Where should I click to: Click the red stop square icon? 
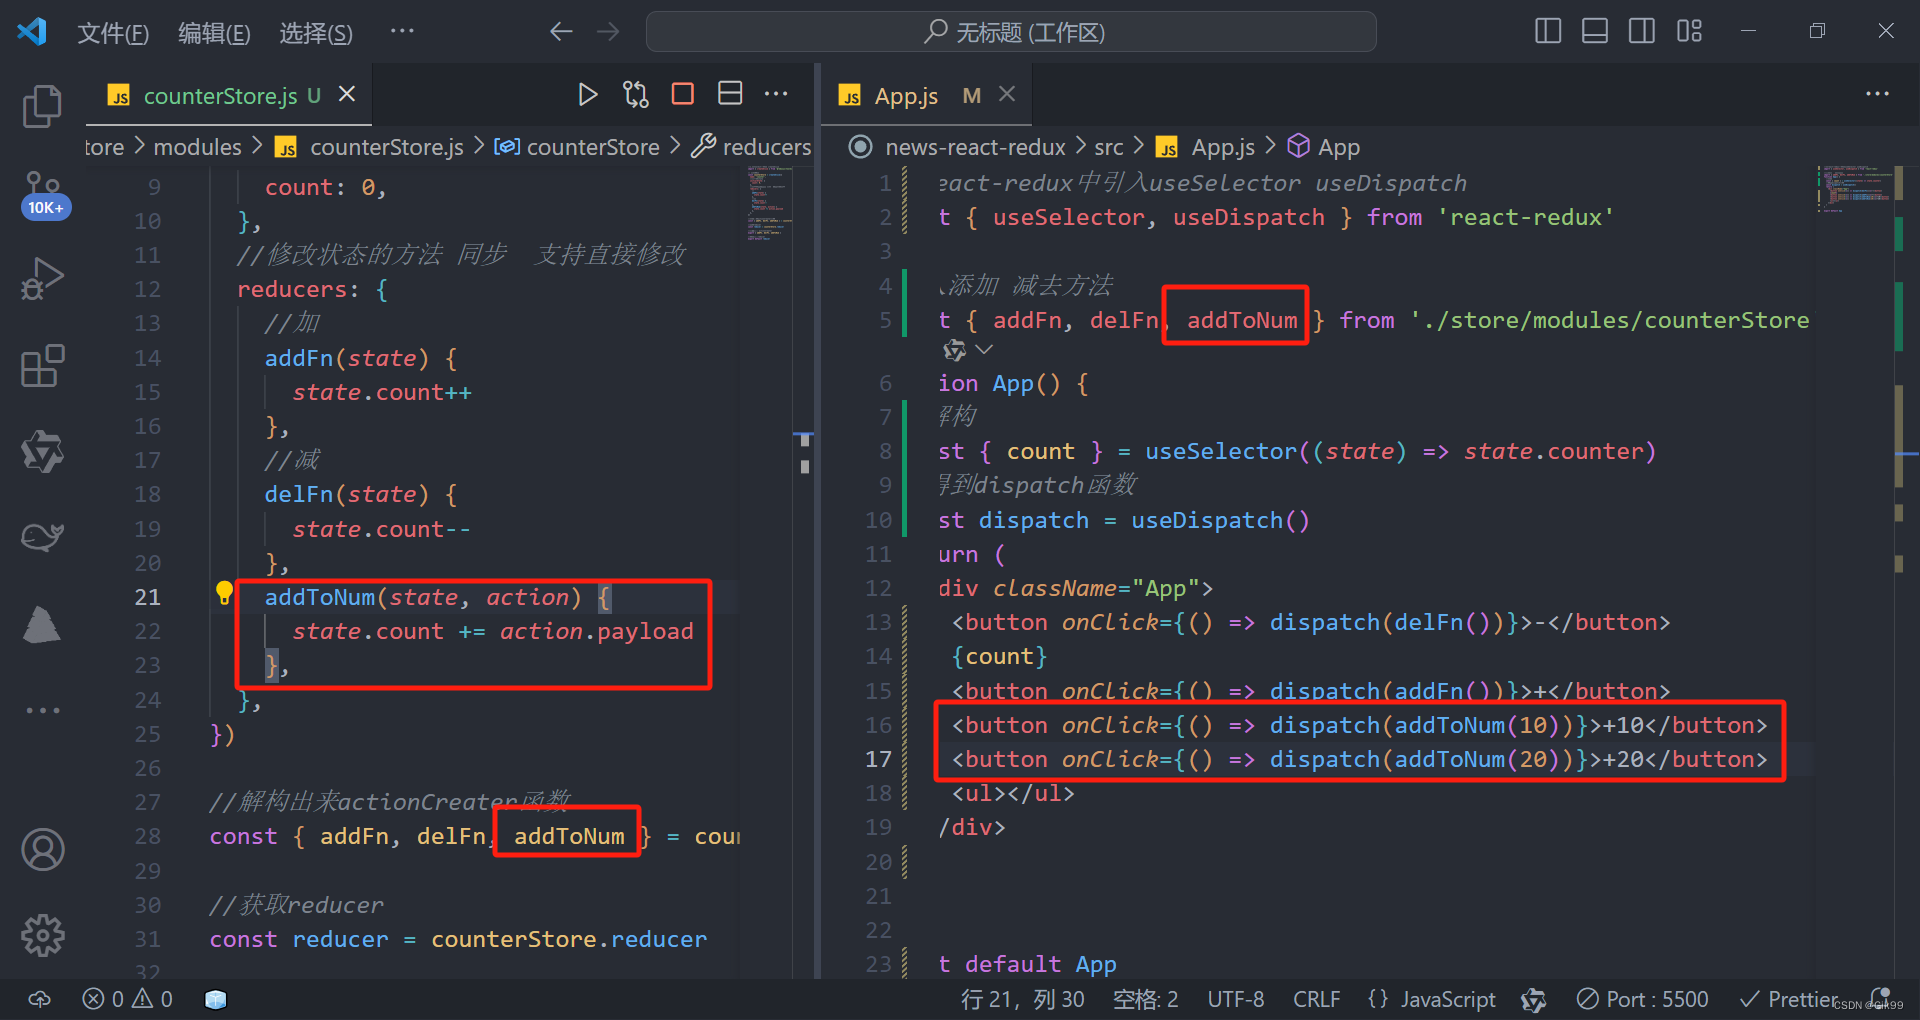pos(683,94)
